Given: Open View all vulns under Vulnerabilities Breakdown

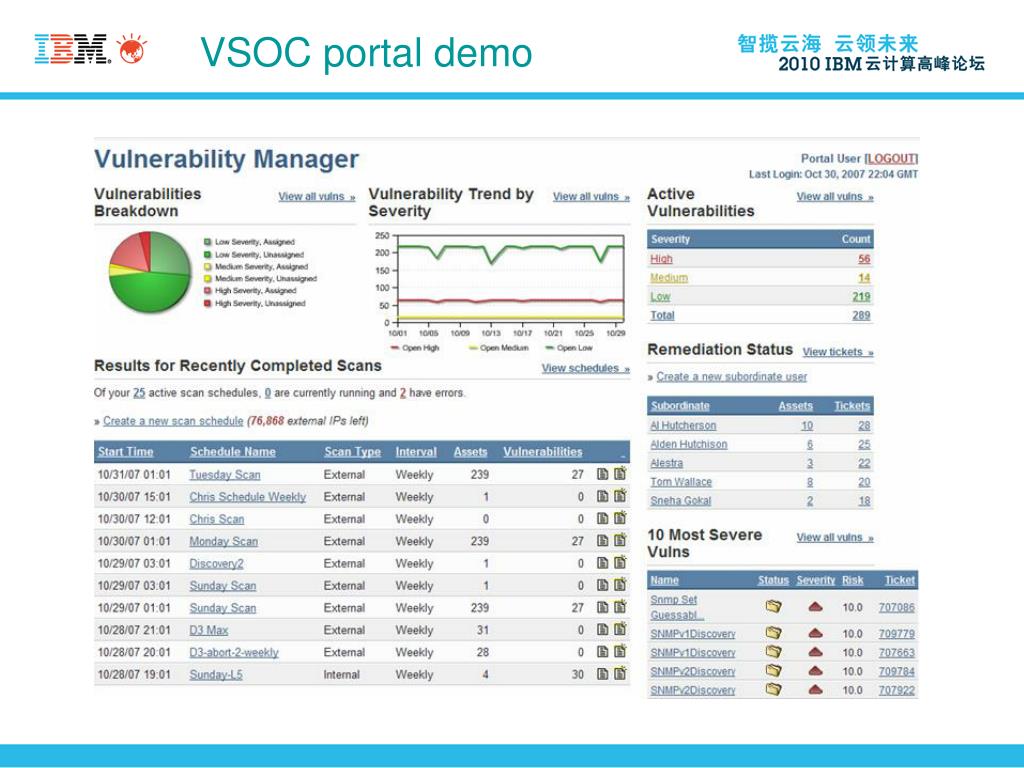Looking at the screenshot, I should 317,197.
